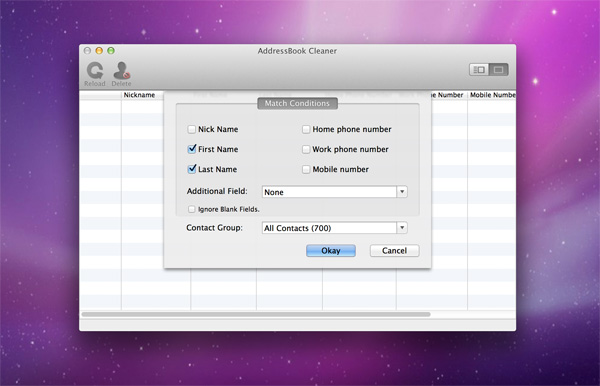Switch to the single pane view button
The width and height of the screenshot is (600, 386).
498,70
